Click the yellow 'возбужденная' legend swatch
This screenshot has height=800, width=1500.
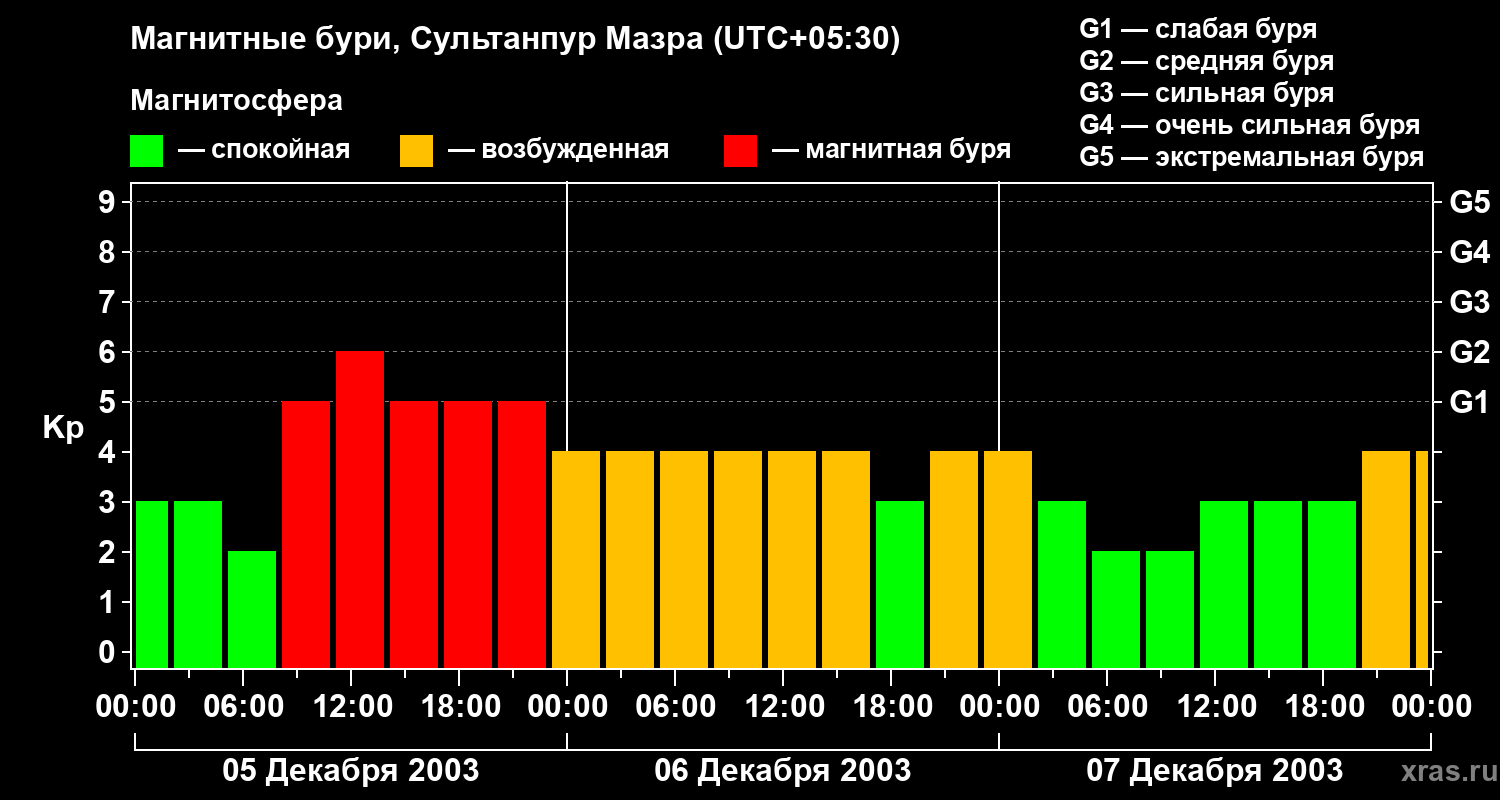pyautogui.click(x=416, y=151)
